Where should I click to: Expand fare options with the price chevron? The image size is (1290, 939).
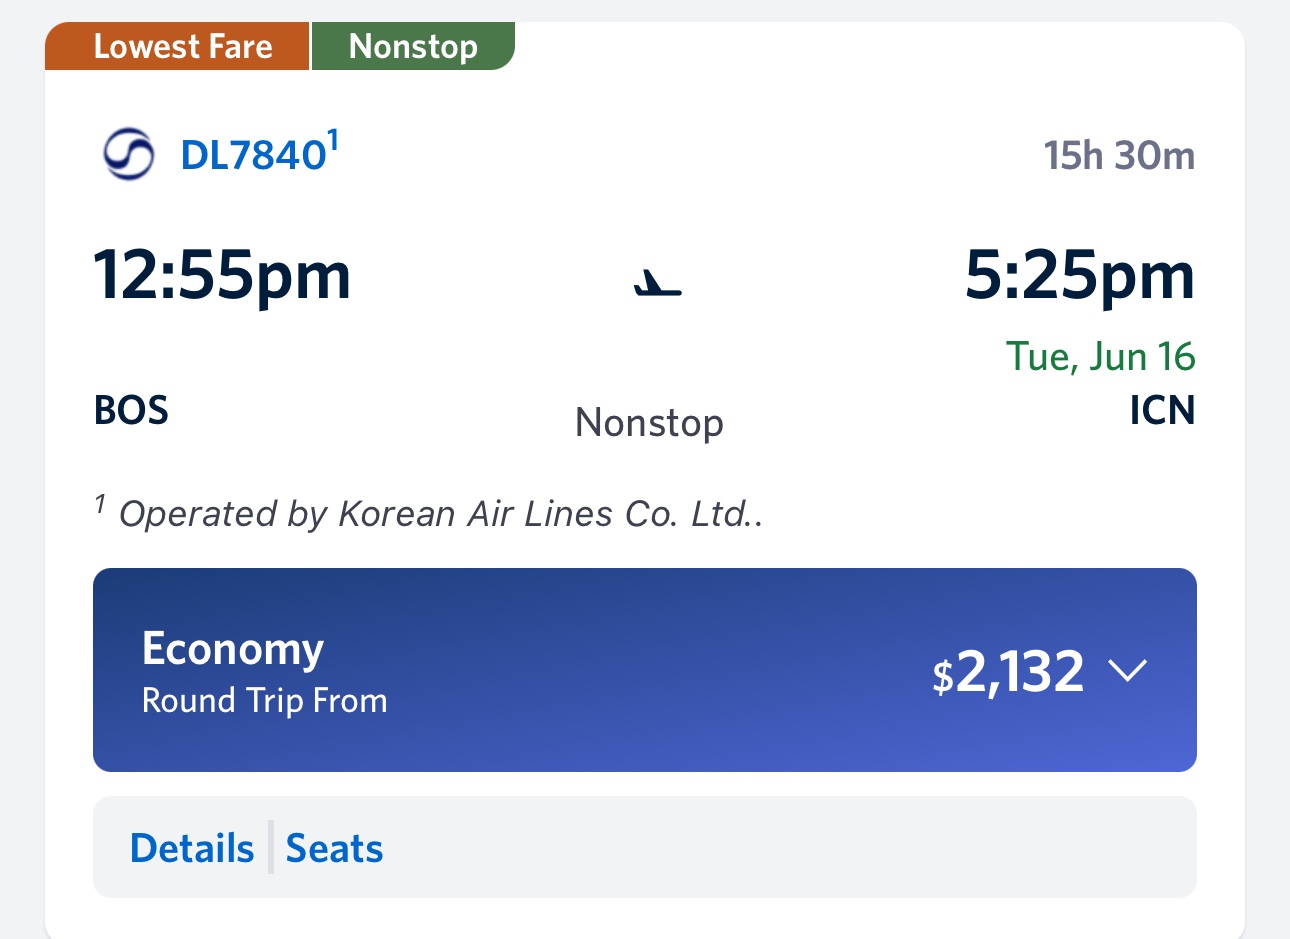pos(1127,670)
